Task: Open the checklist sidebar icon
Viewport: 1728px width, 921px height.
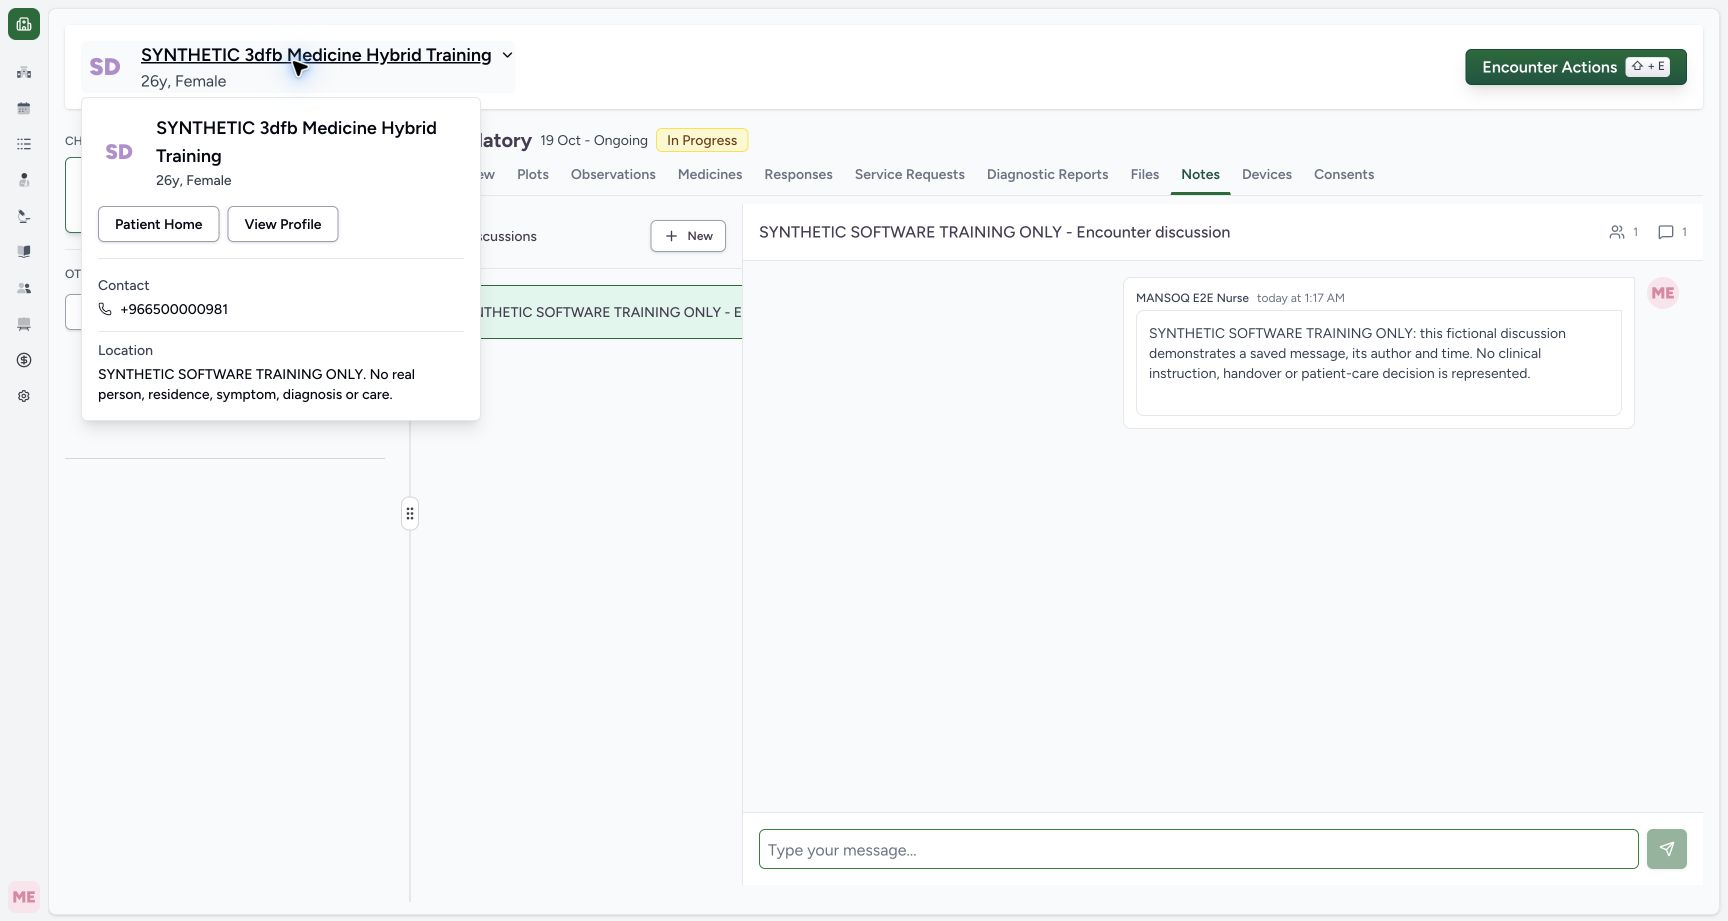Action: pyautogui.click(x=24, y=144)
